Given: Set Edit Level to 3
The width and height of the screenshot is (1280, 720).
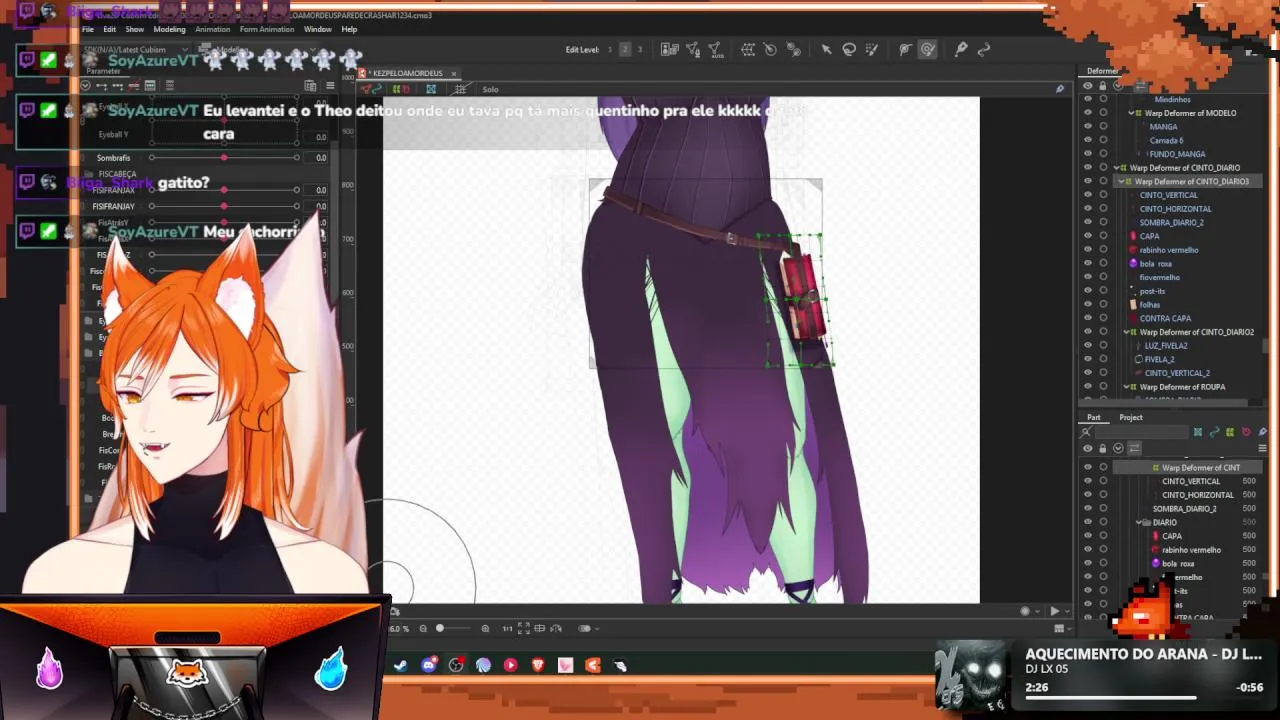Looking at the screenshot, I should pyautogui.click(x=640, y=49).
